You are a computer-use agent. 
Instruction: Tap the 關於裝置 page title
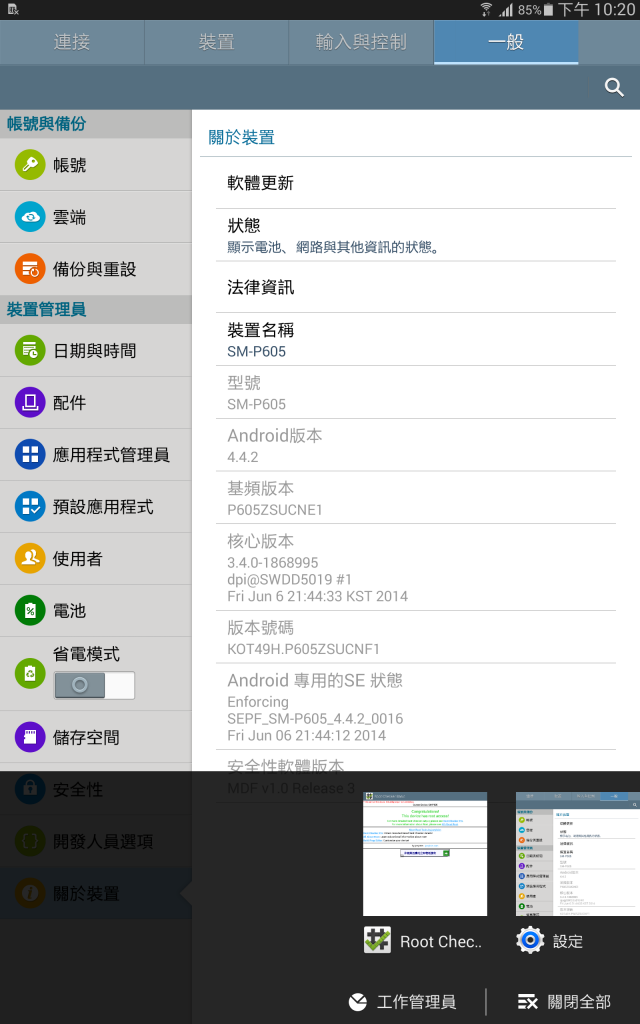(x=242, y=137)
